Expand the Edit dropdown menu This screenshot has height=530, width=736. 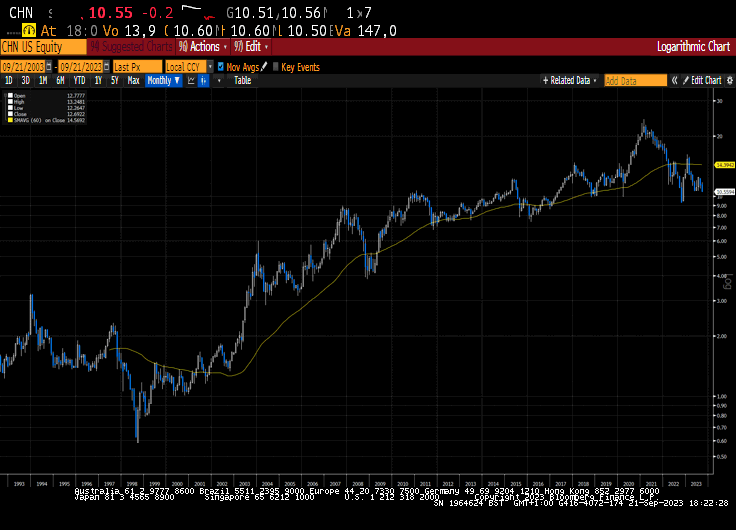[x=251, y=47]
